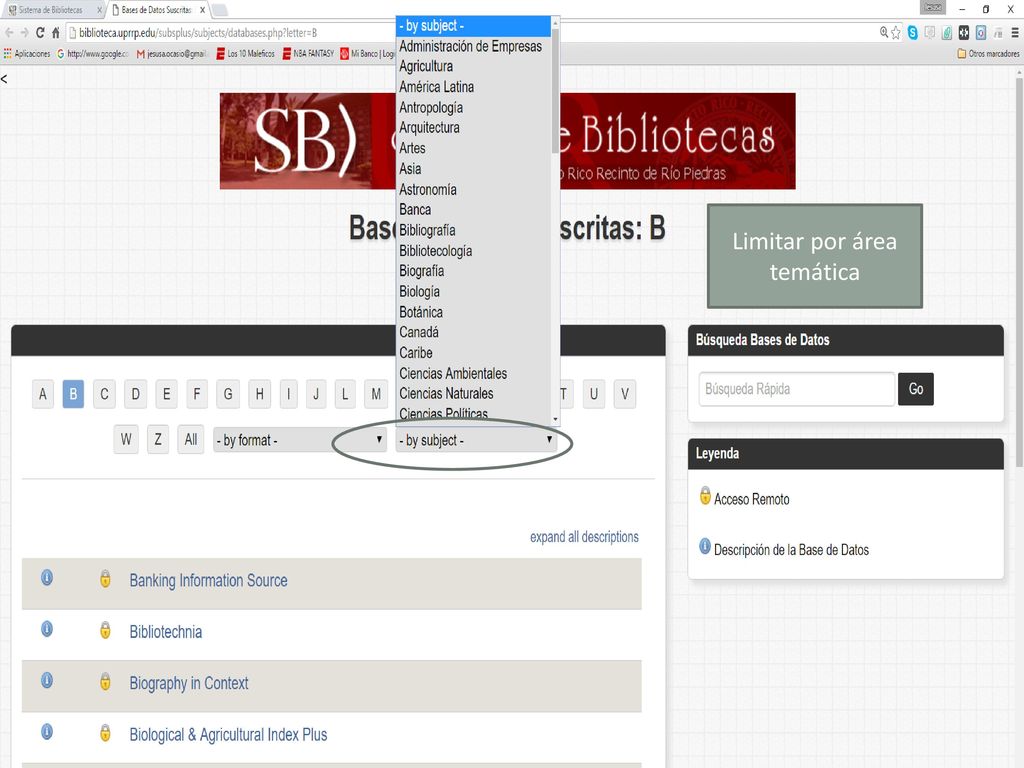Click into the Búsqueda Rápida search field
The width and height of the screenshot is (1024, 768).
(797, 389)
